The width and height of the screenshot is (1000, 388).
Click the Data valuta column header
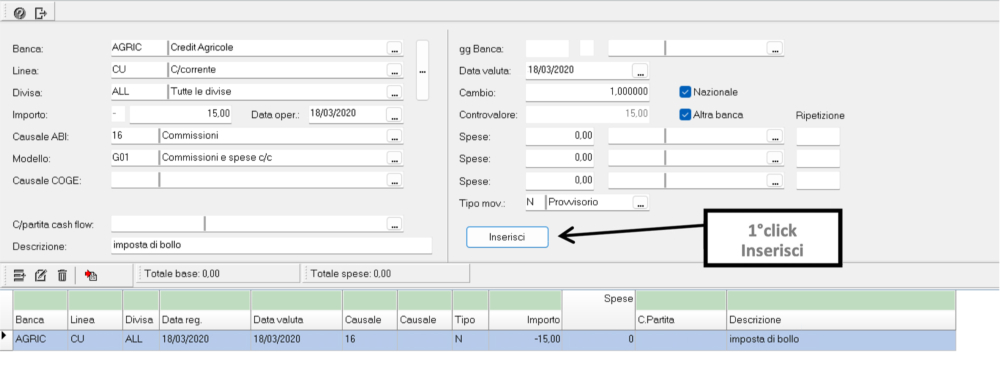[297, 319]
